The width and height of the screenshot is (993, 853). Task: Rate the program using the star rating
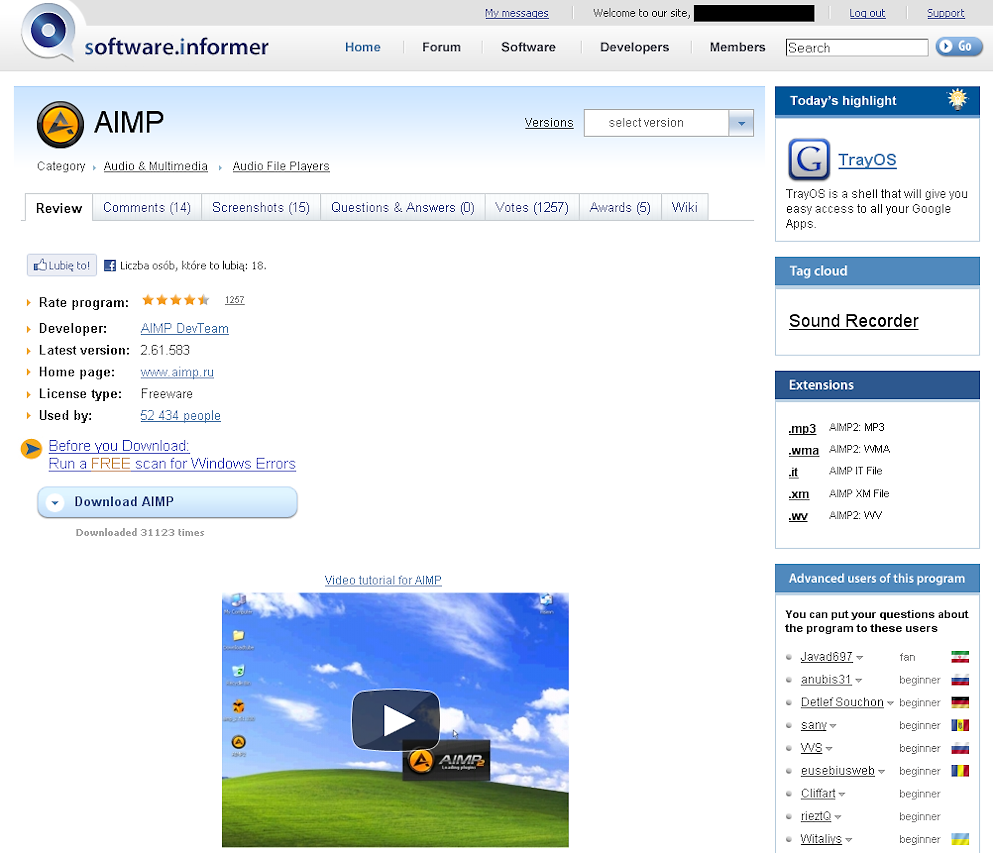coord(175,300)
